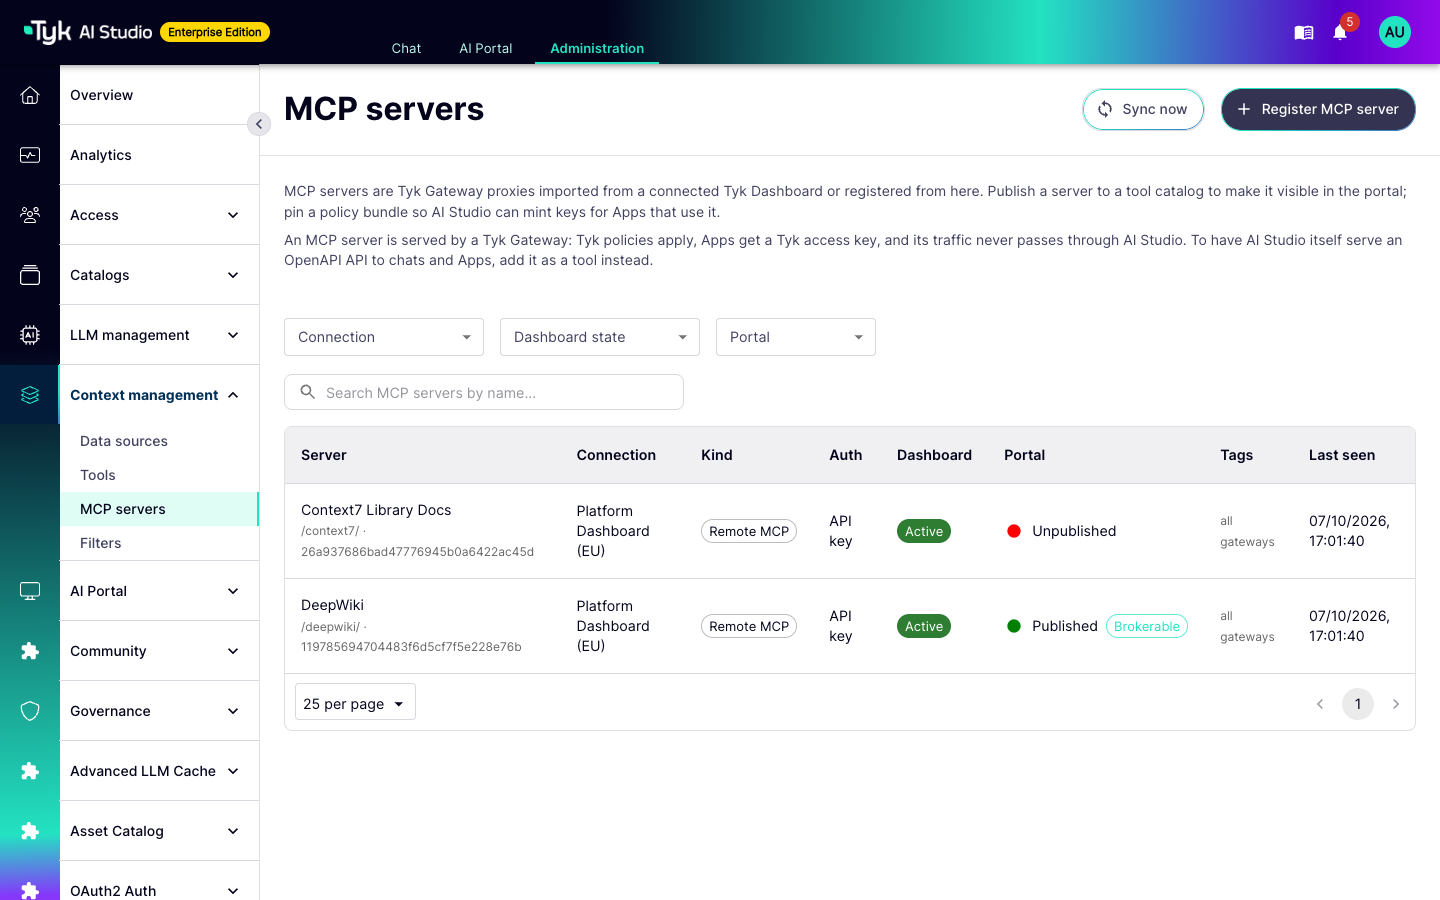Expand the Access menu section
The height and width of the screenshot is (900, 1440).
tap(160, 215)
